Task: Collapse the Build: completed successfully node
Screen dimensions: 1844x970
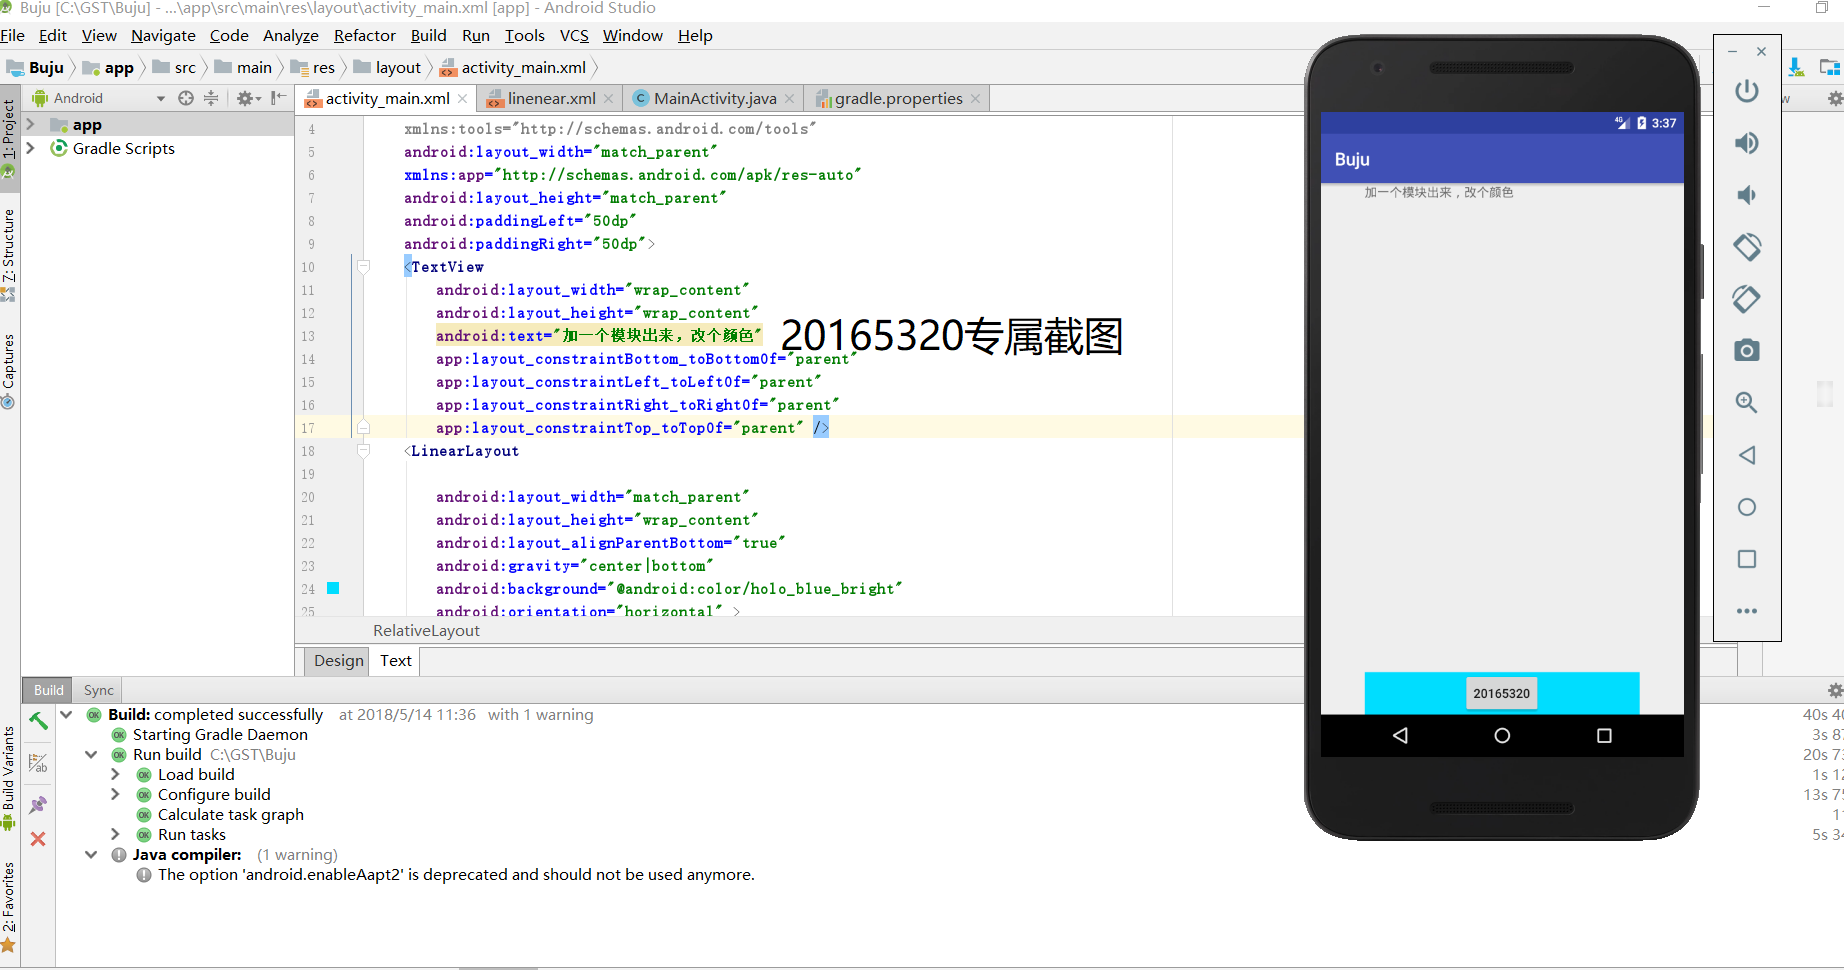Action: click(x=66, y=715)
